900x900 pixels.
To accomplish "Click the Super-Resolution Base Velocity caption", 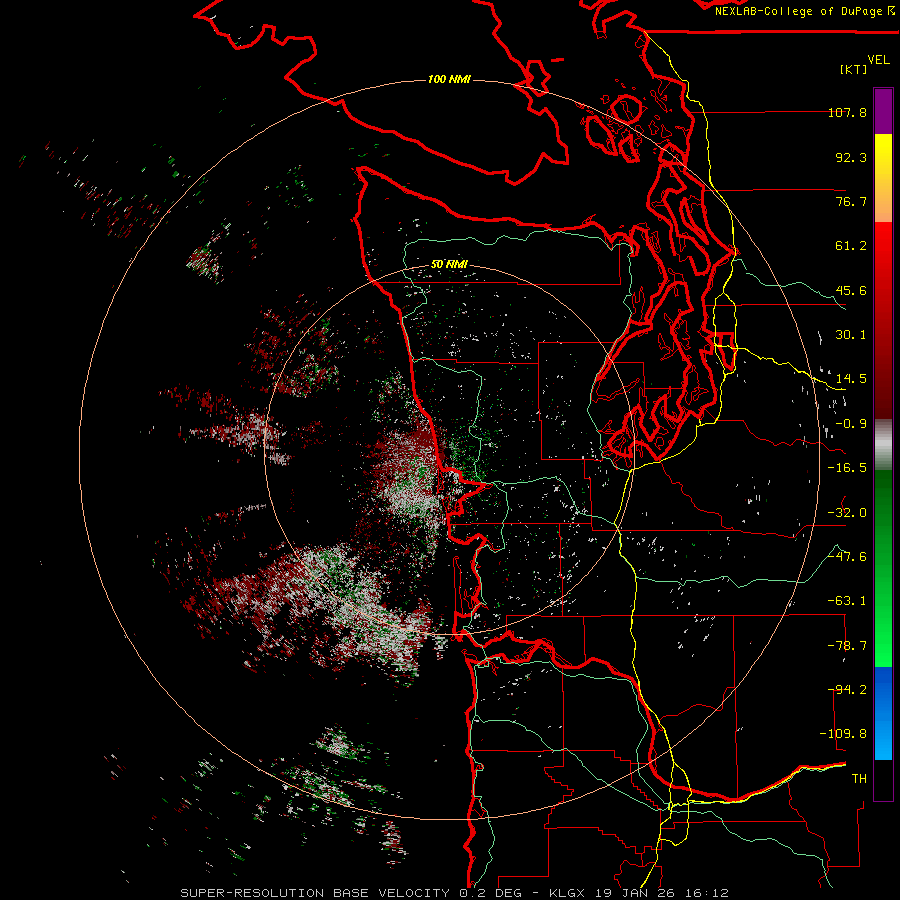I will pyautogui.click(x=454, y=893).
